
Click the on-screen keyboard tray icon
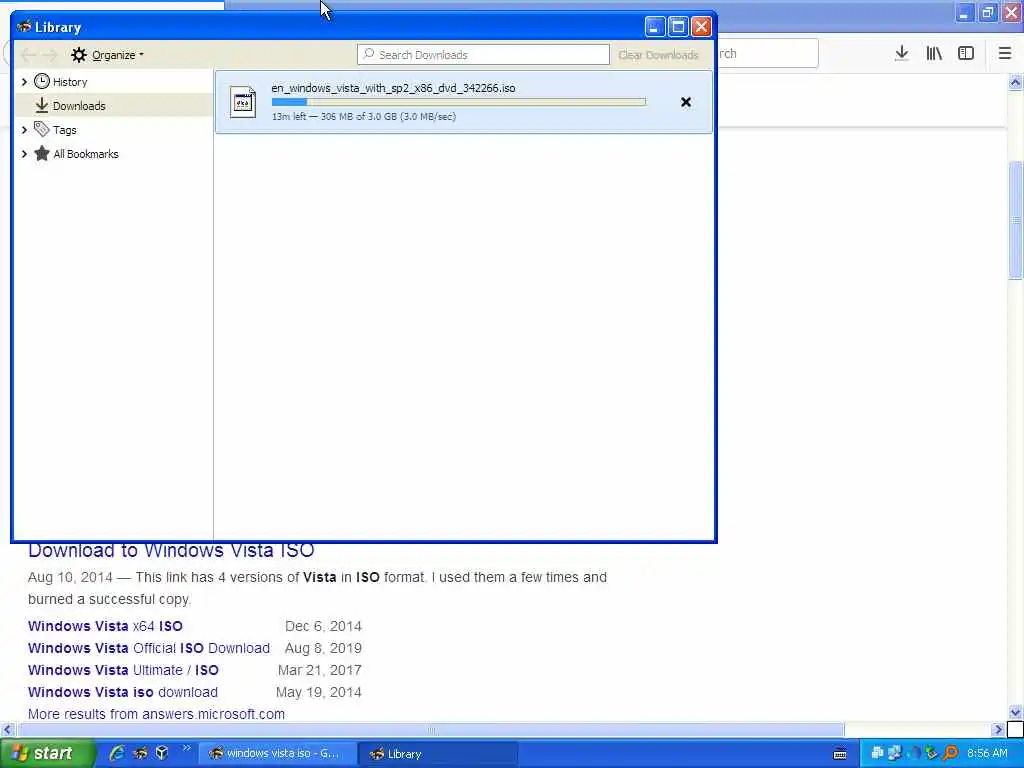click(x=840, y=754)
